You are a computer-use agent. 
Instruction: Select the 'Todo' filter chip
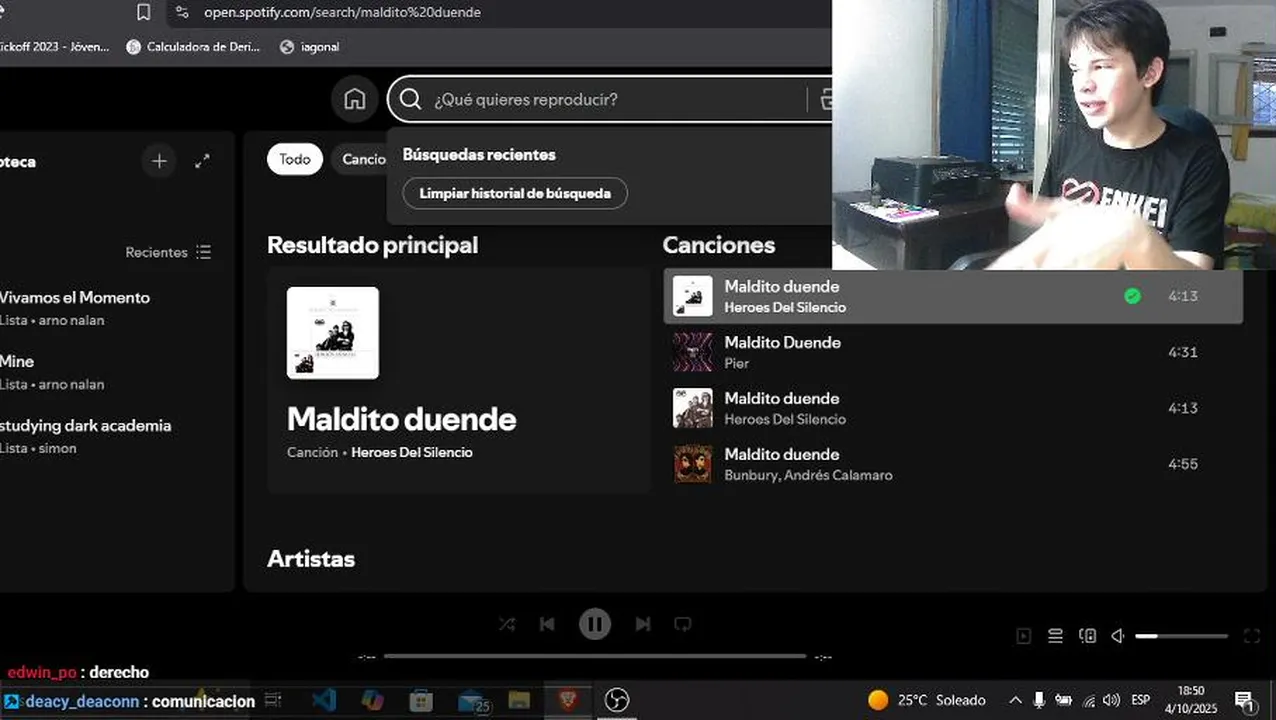(x=295, y=159)
